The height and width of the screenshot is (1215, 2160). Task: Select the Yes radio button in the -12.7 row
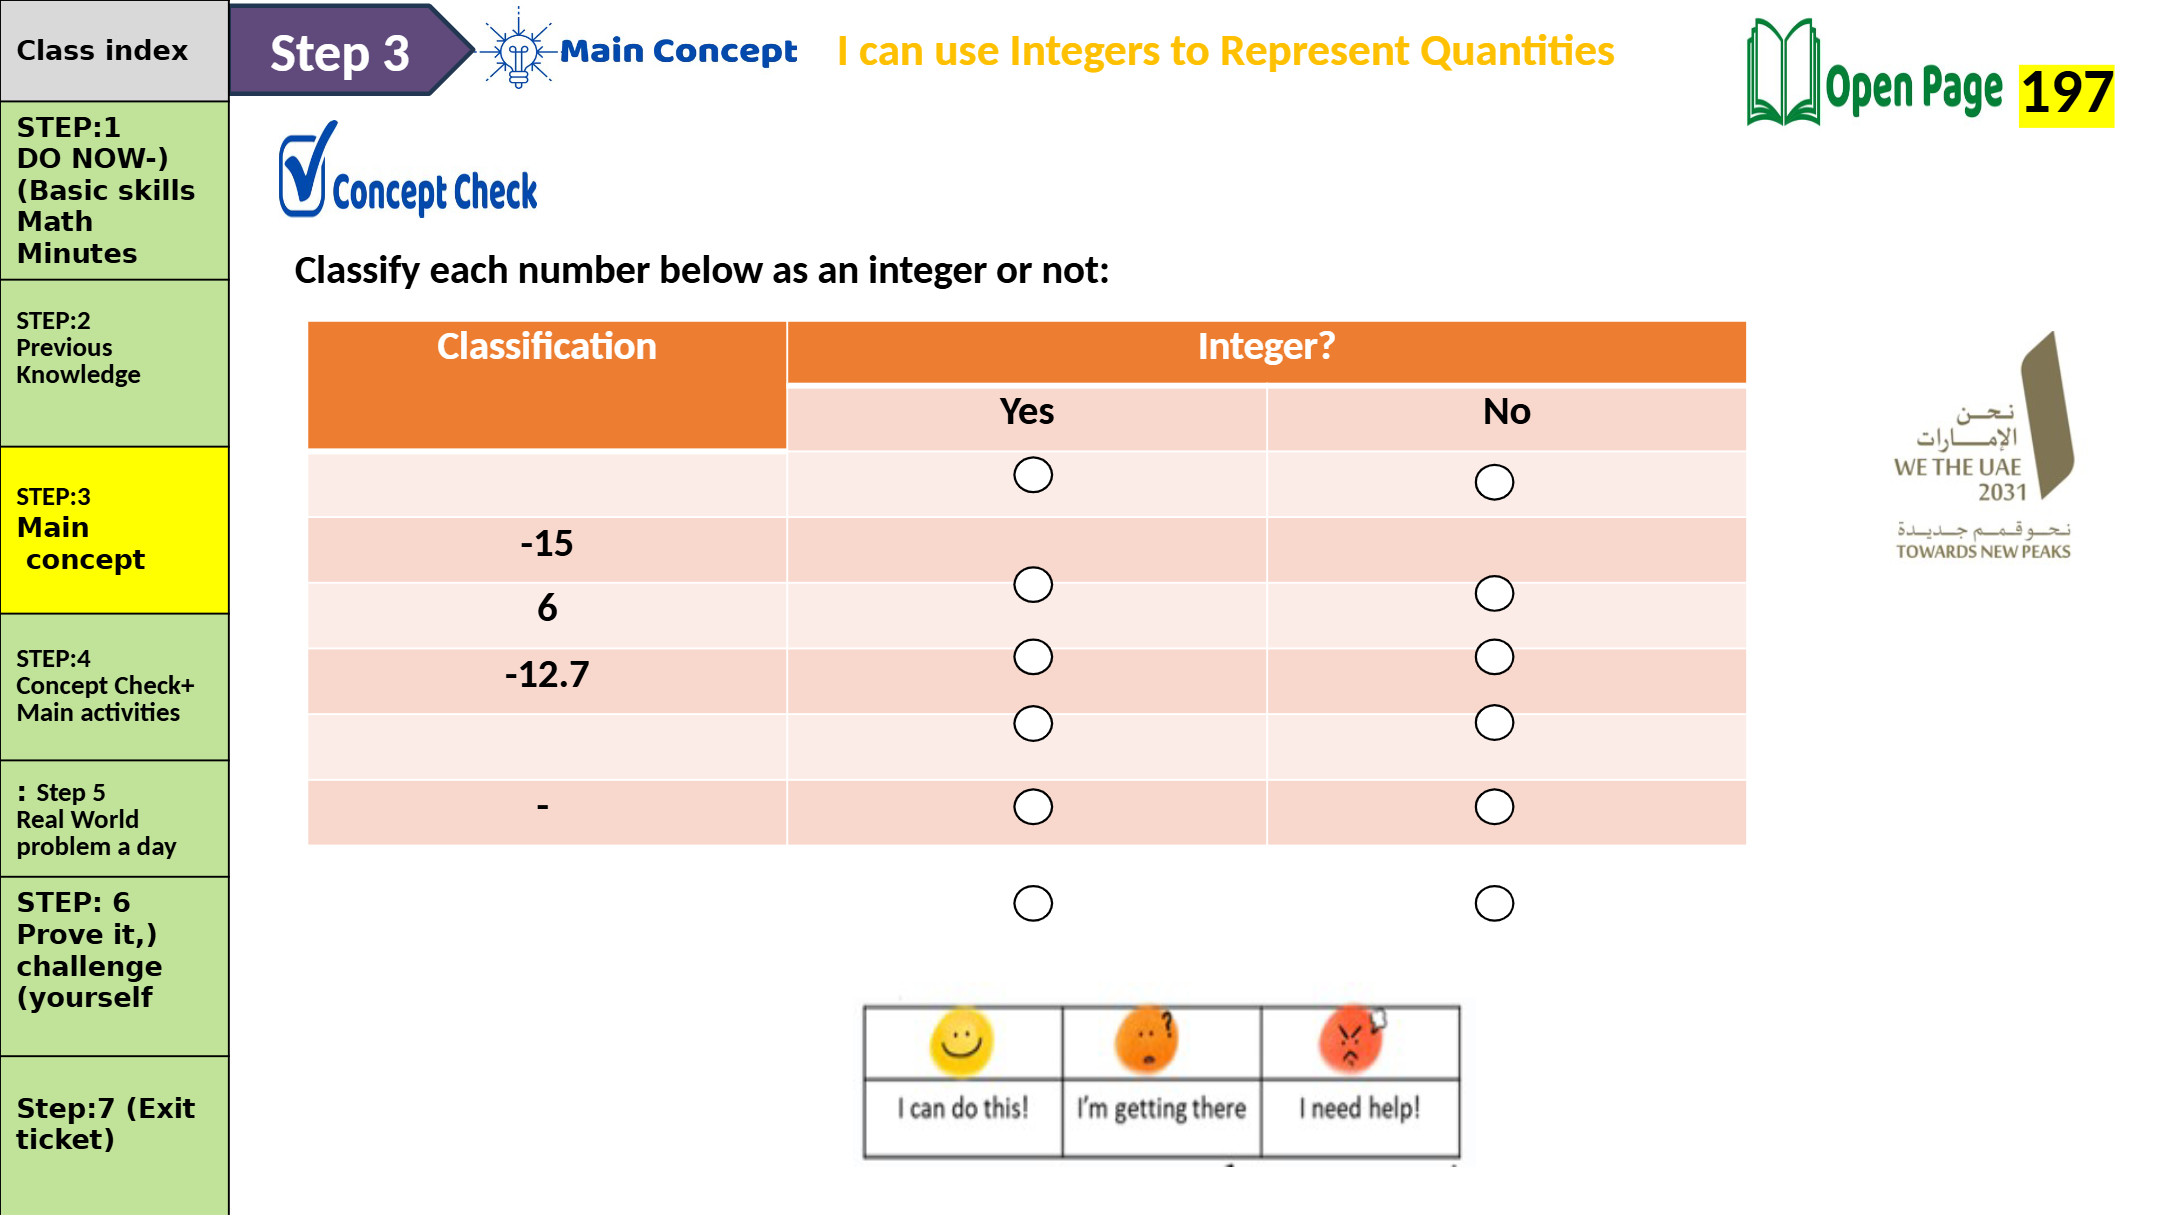[x=1033, y=657]
